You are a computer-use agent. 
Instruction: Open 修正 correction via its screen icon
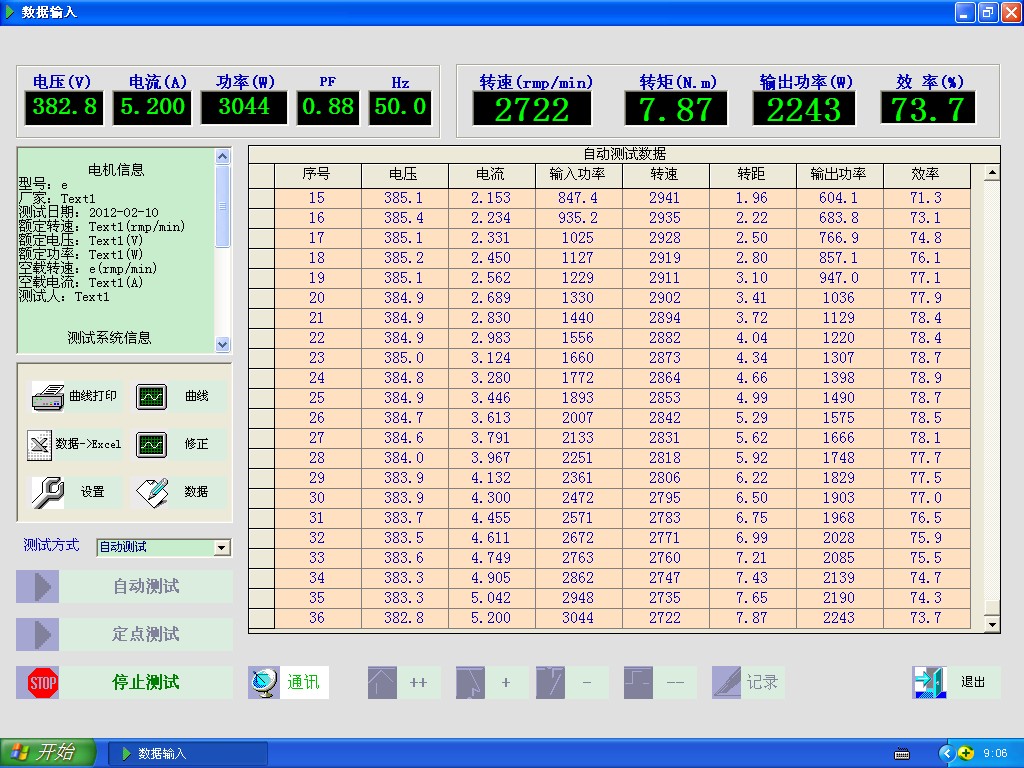tap(150, 444)
